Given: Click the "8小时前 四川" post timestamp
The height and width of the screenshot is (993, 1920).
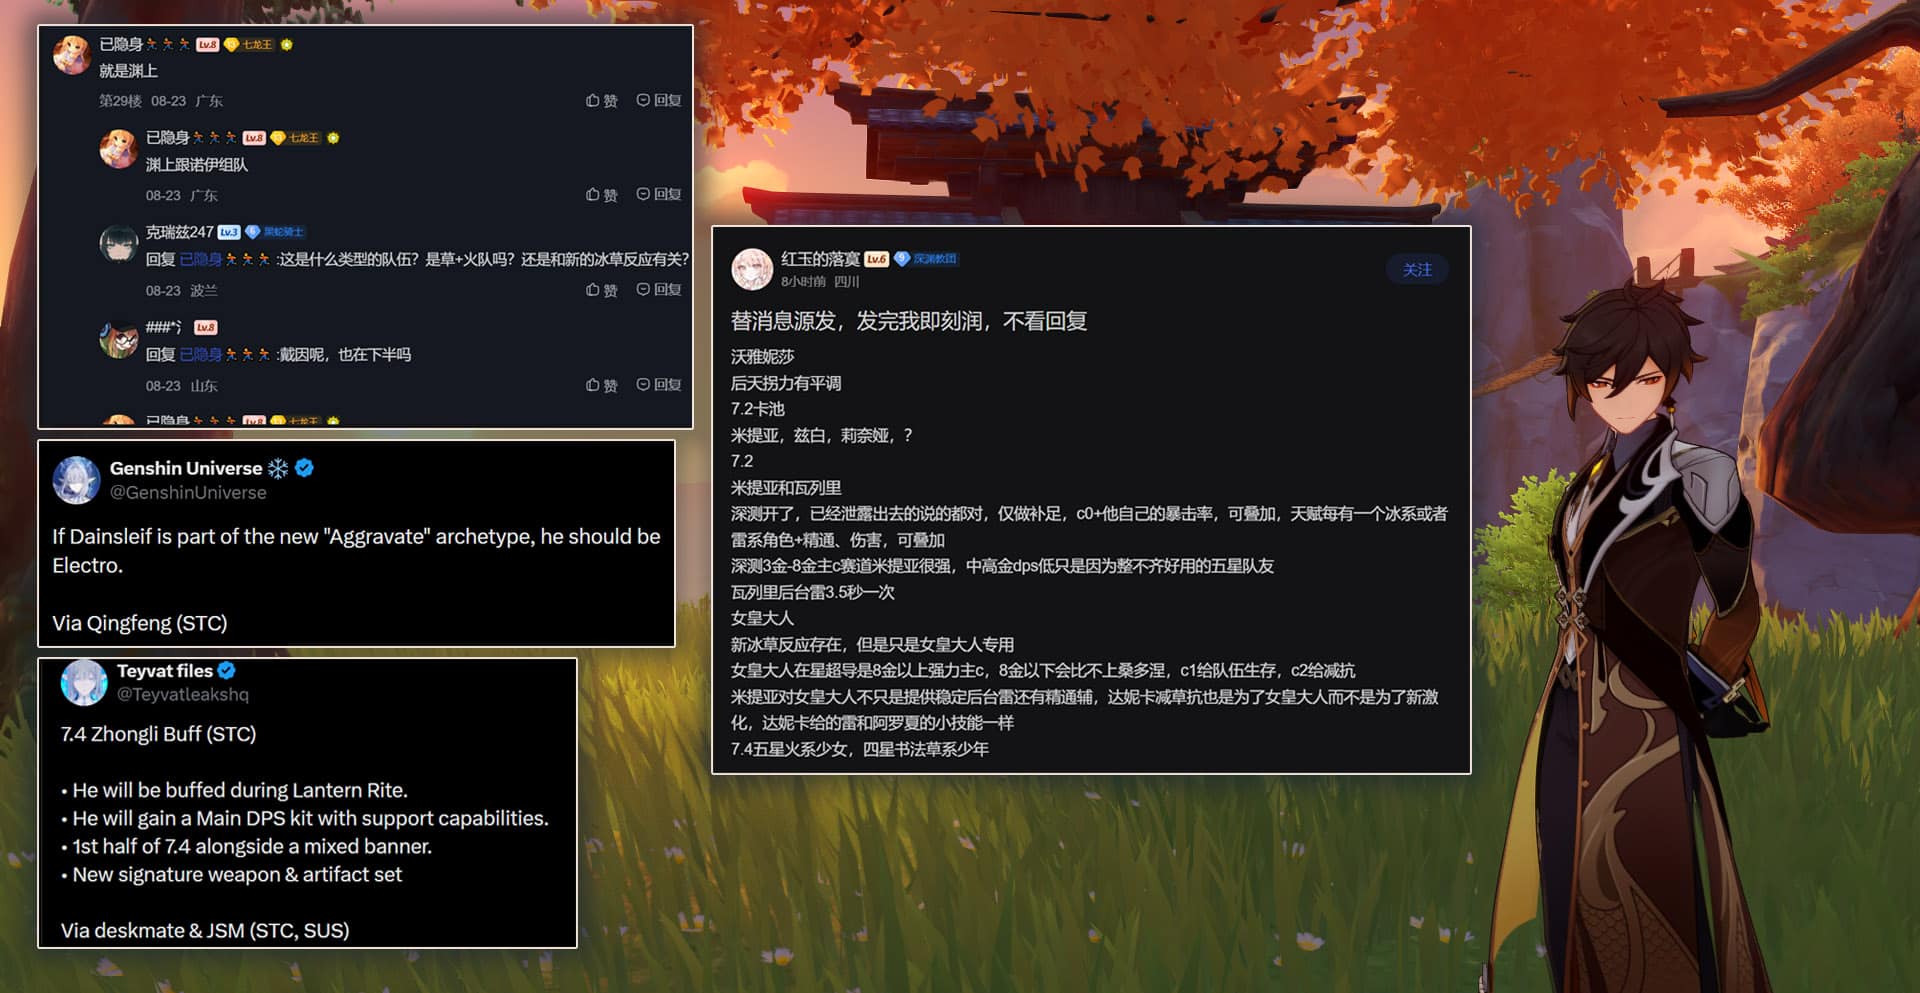Looking at the screenshot, I should (x=820, y=282).
